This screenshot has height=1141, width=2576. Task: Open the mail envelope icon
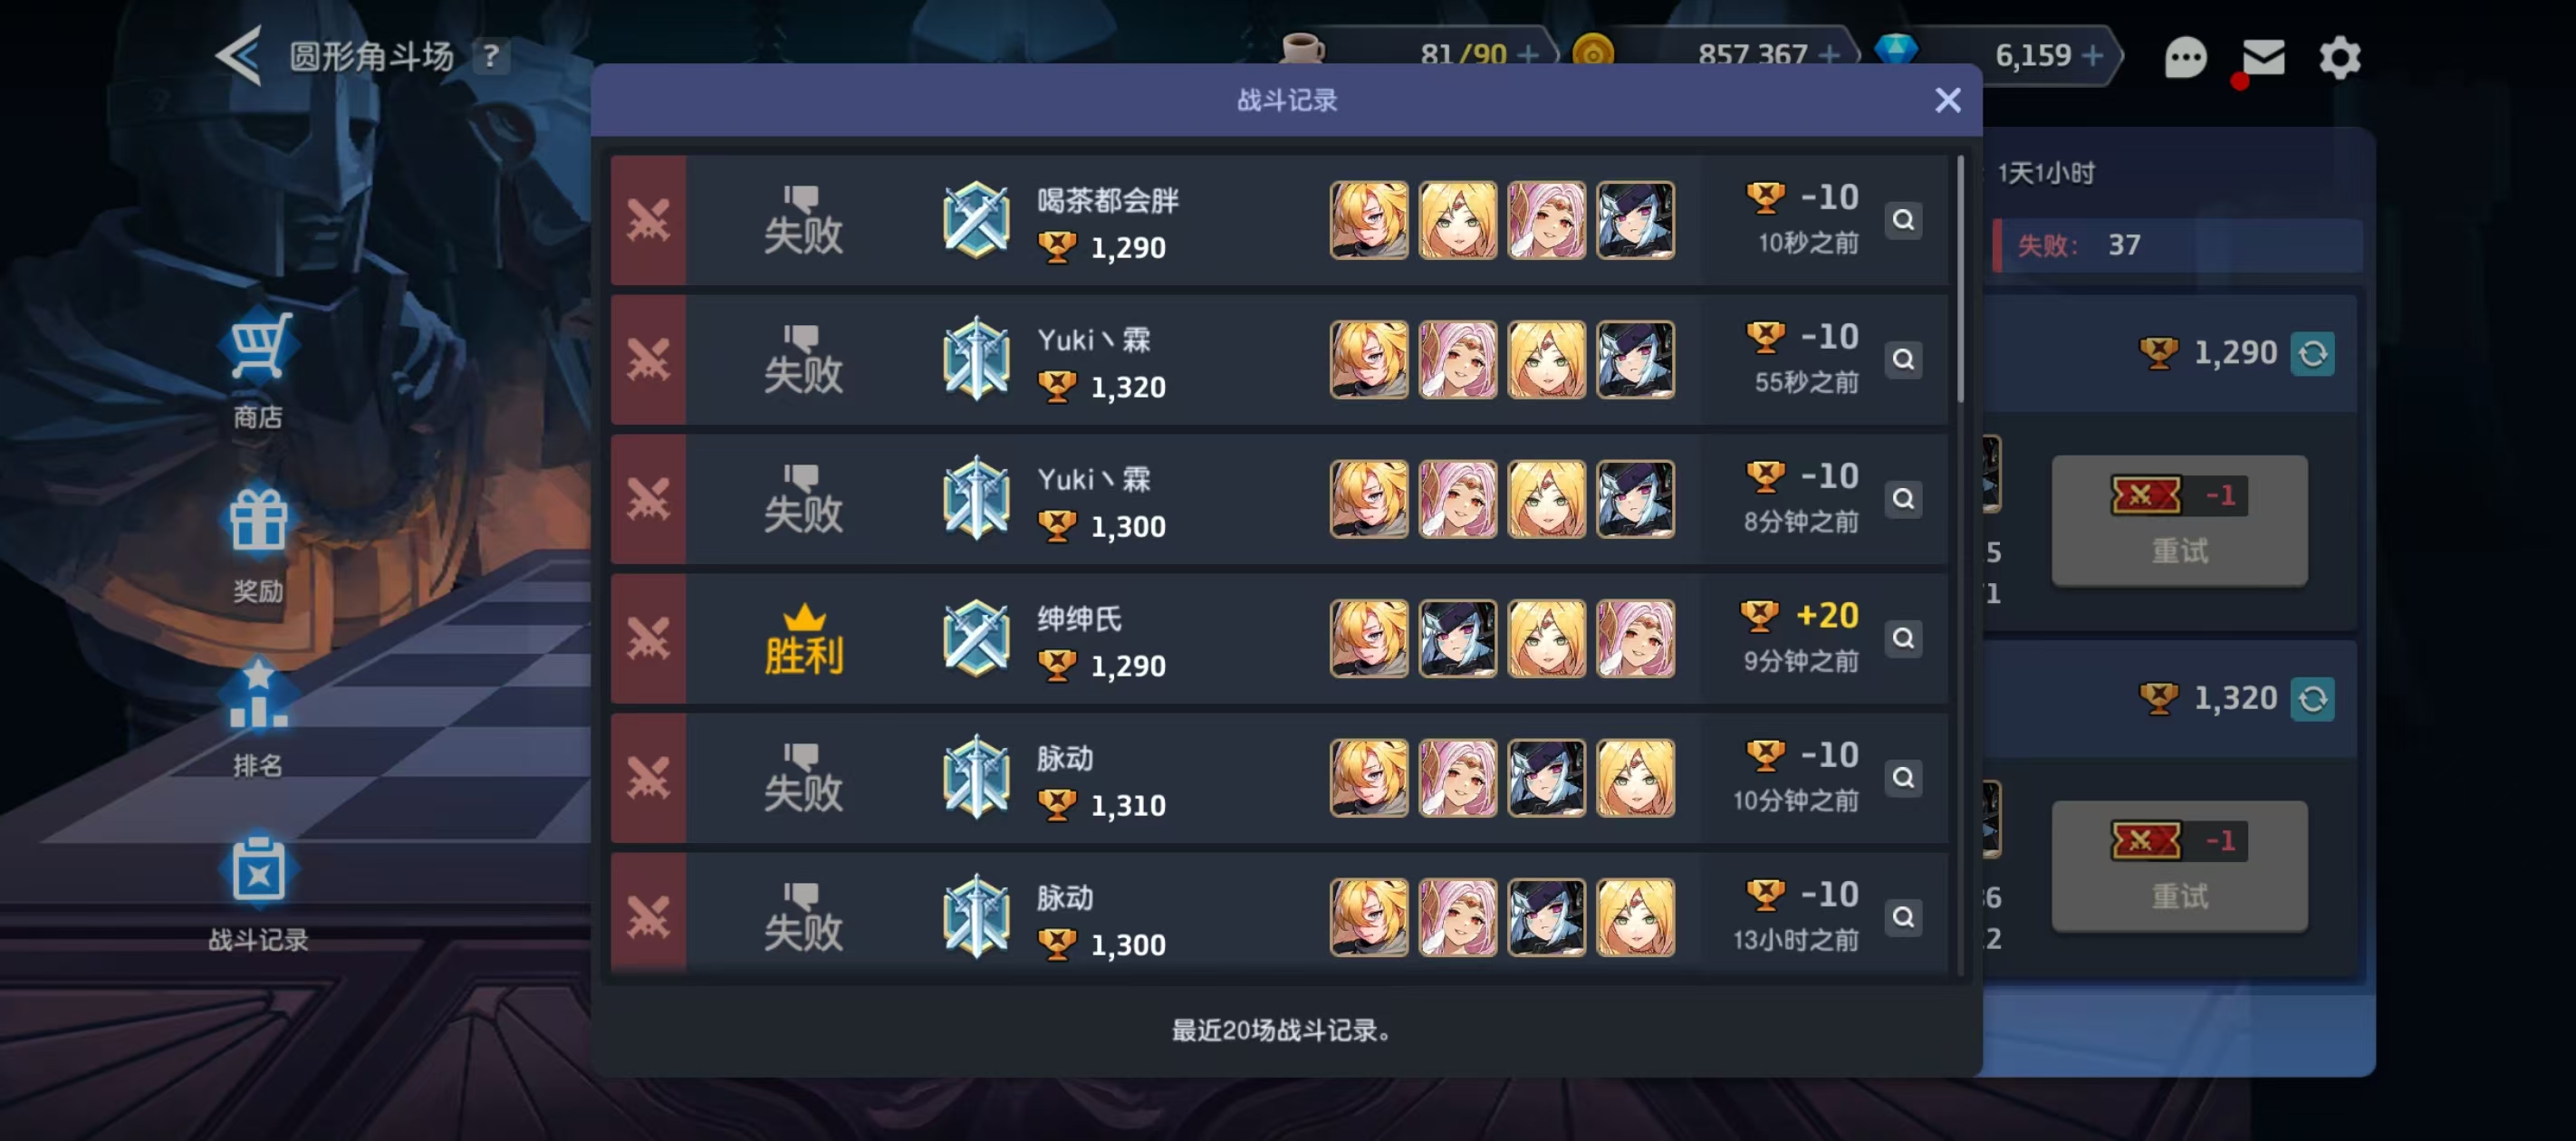(2263, 57)
